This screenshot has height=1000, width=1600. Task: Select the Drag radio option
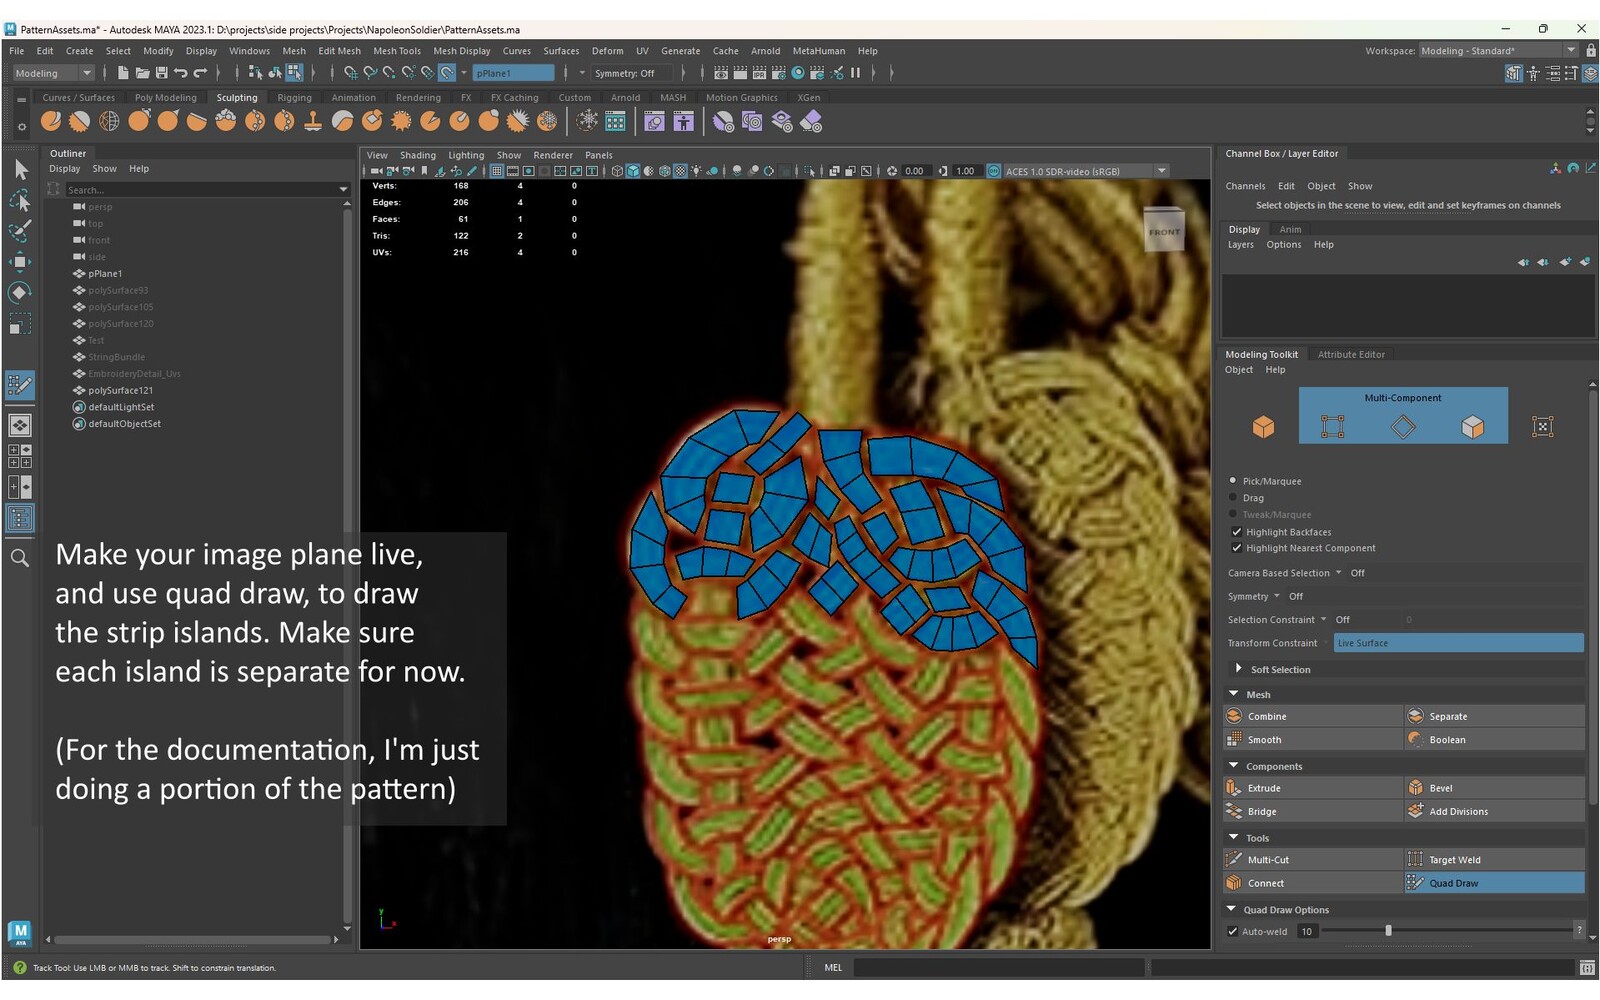(1233, 497)
